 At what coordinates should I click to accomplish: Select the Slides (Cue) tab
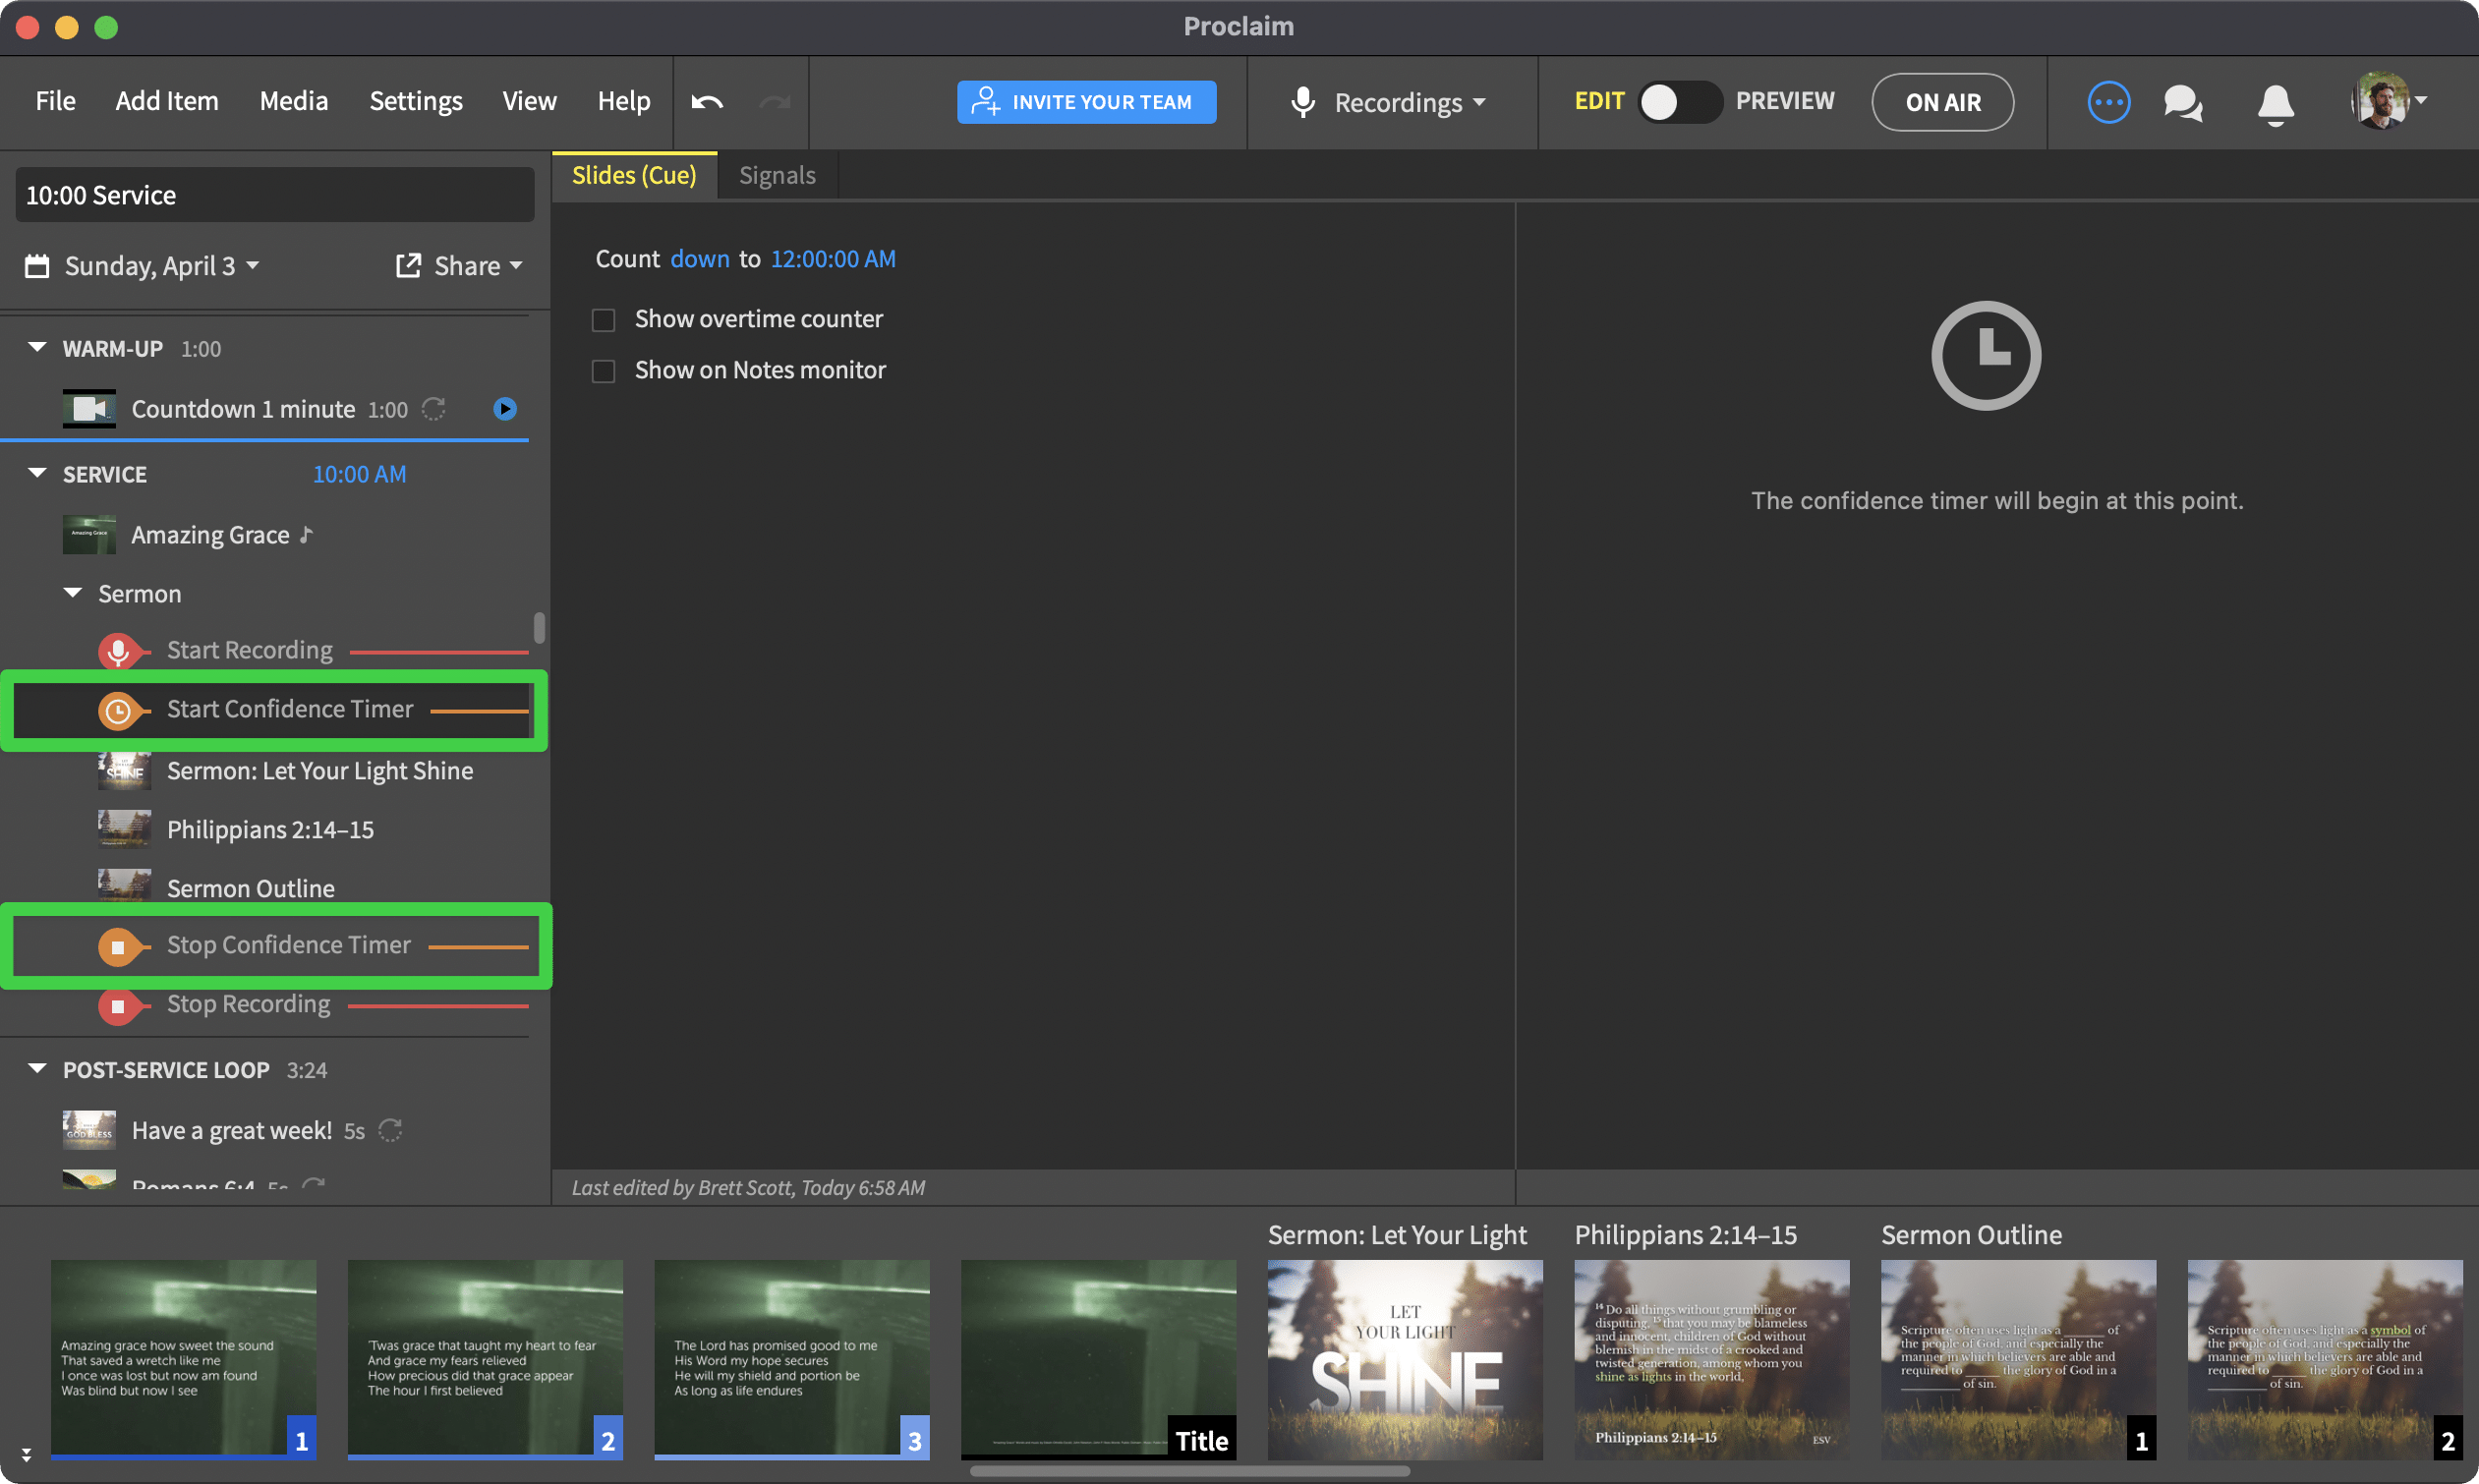coord(634,175)
